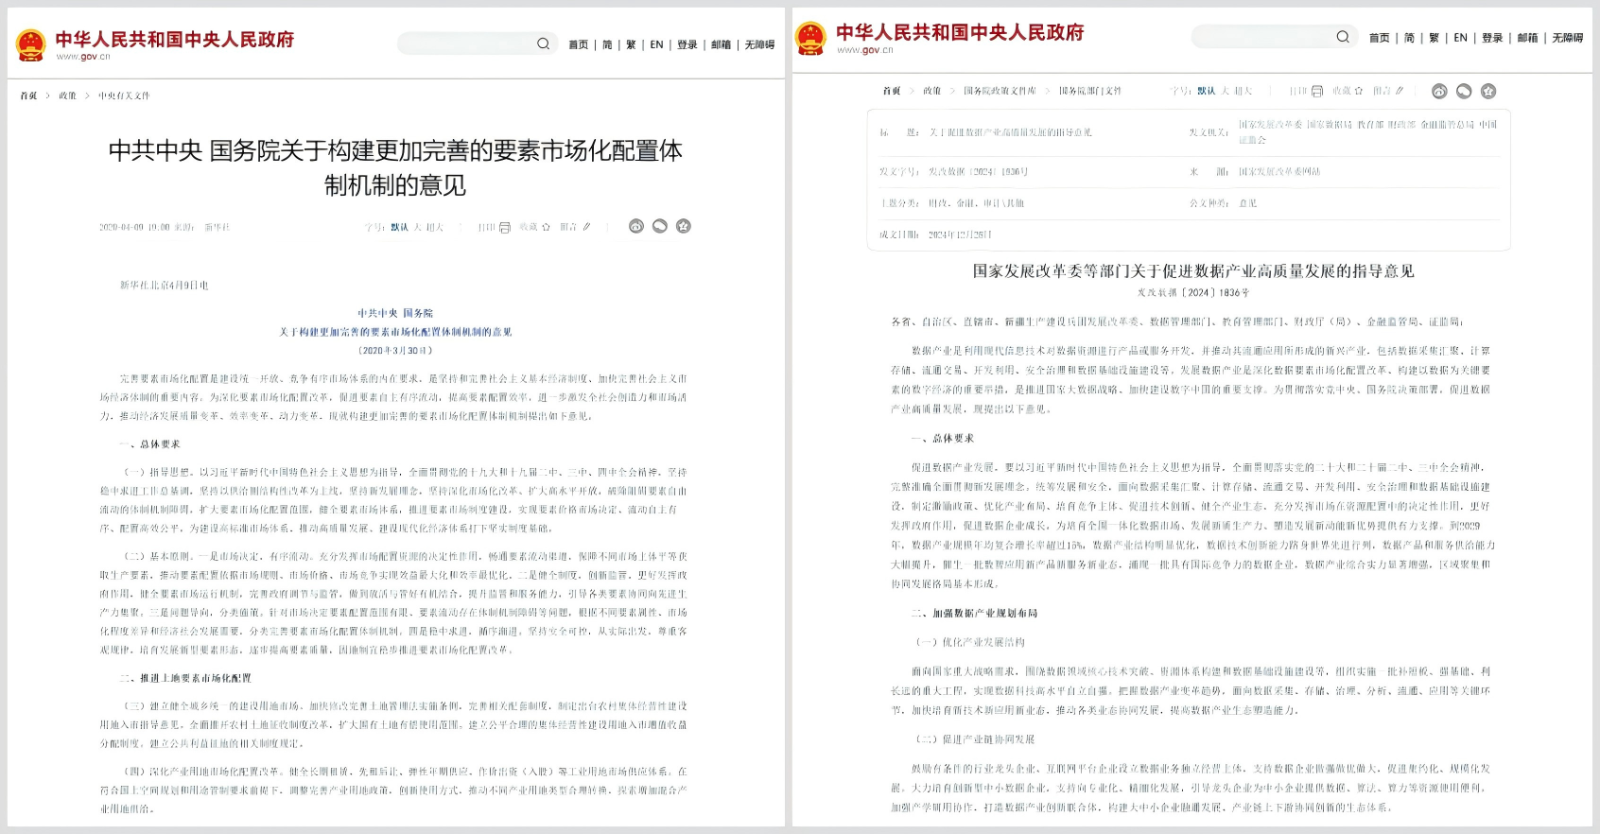The height and width of the screenshot is (834, 1600).
Task: Select 大 font size on the 要素市场化 article
Action: [x=418, y=227]
